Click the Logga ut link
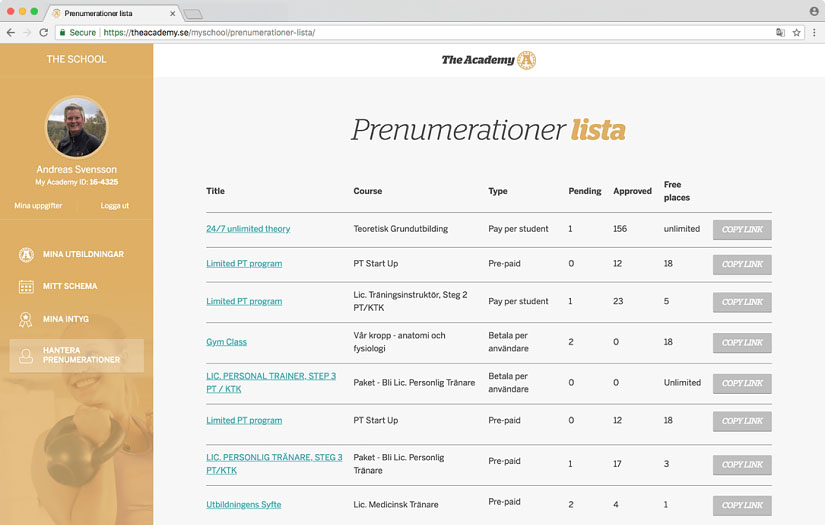This screenshot has height=525, width=825. (115, 206)
